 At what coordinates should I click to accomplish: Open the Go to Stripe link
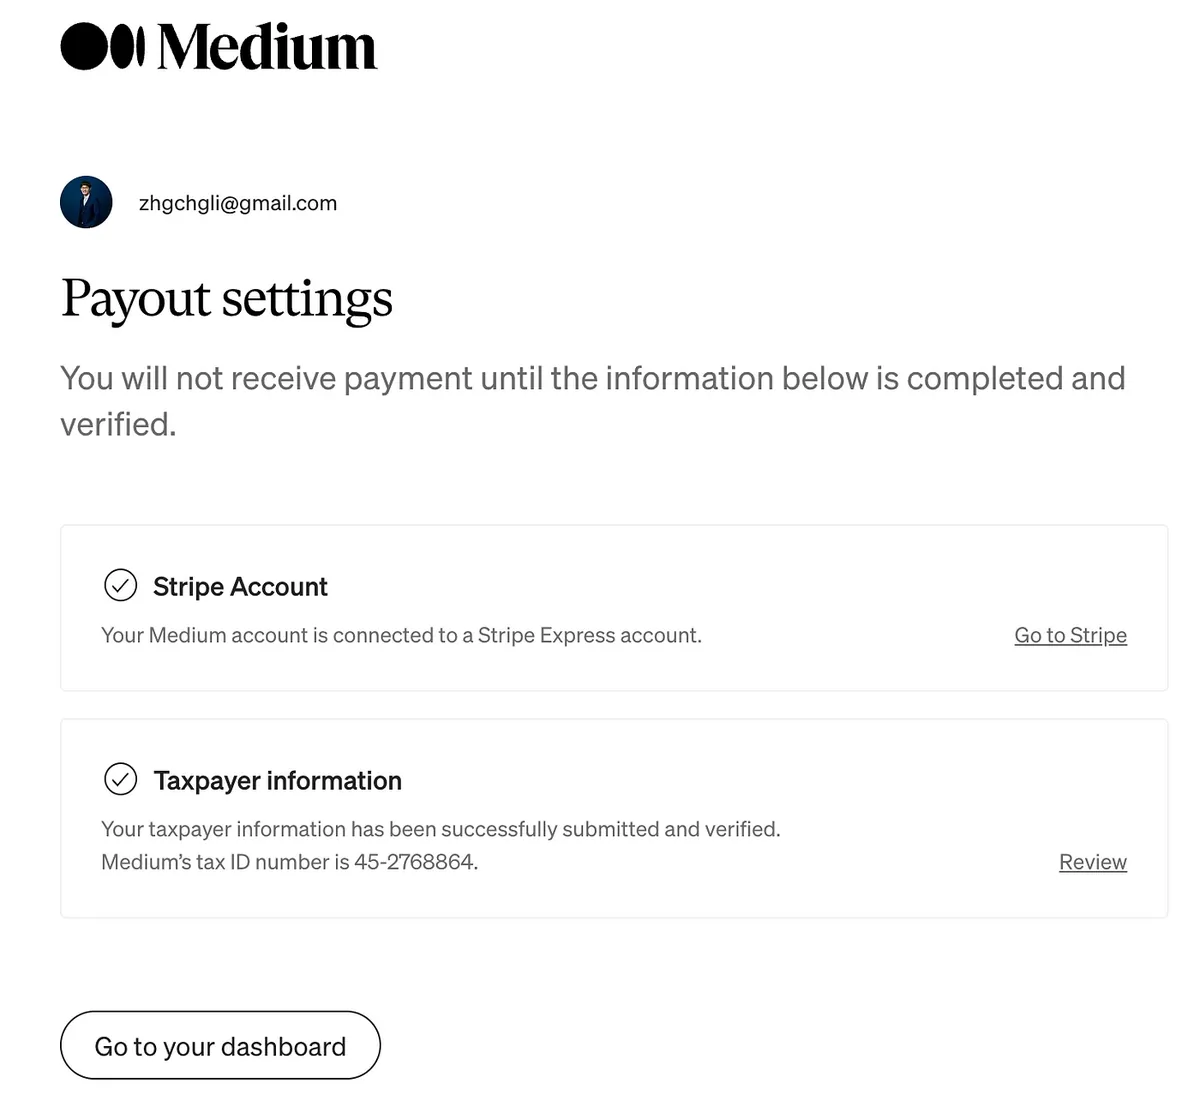(1070, 635)
